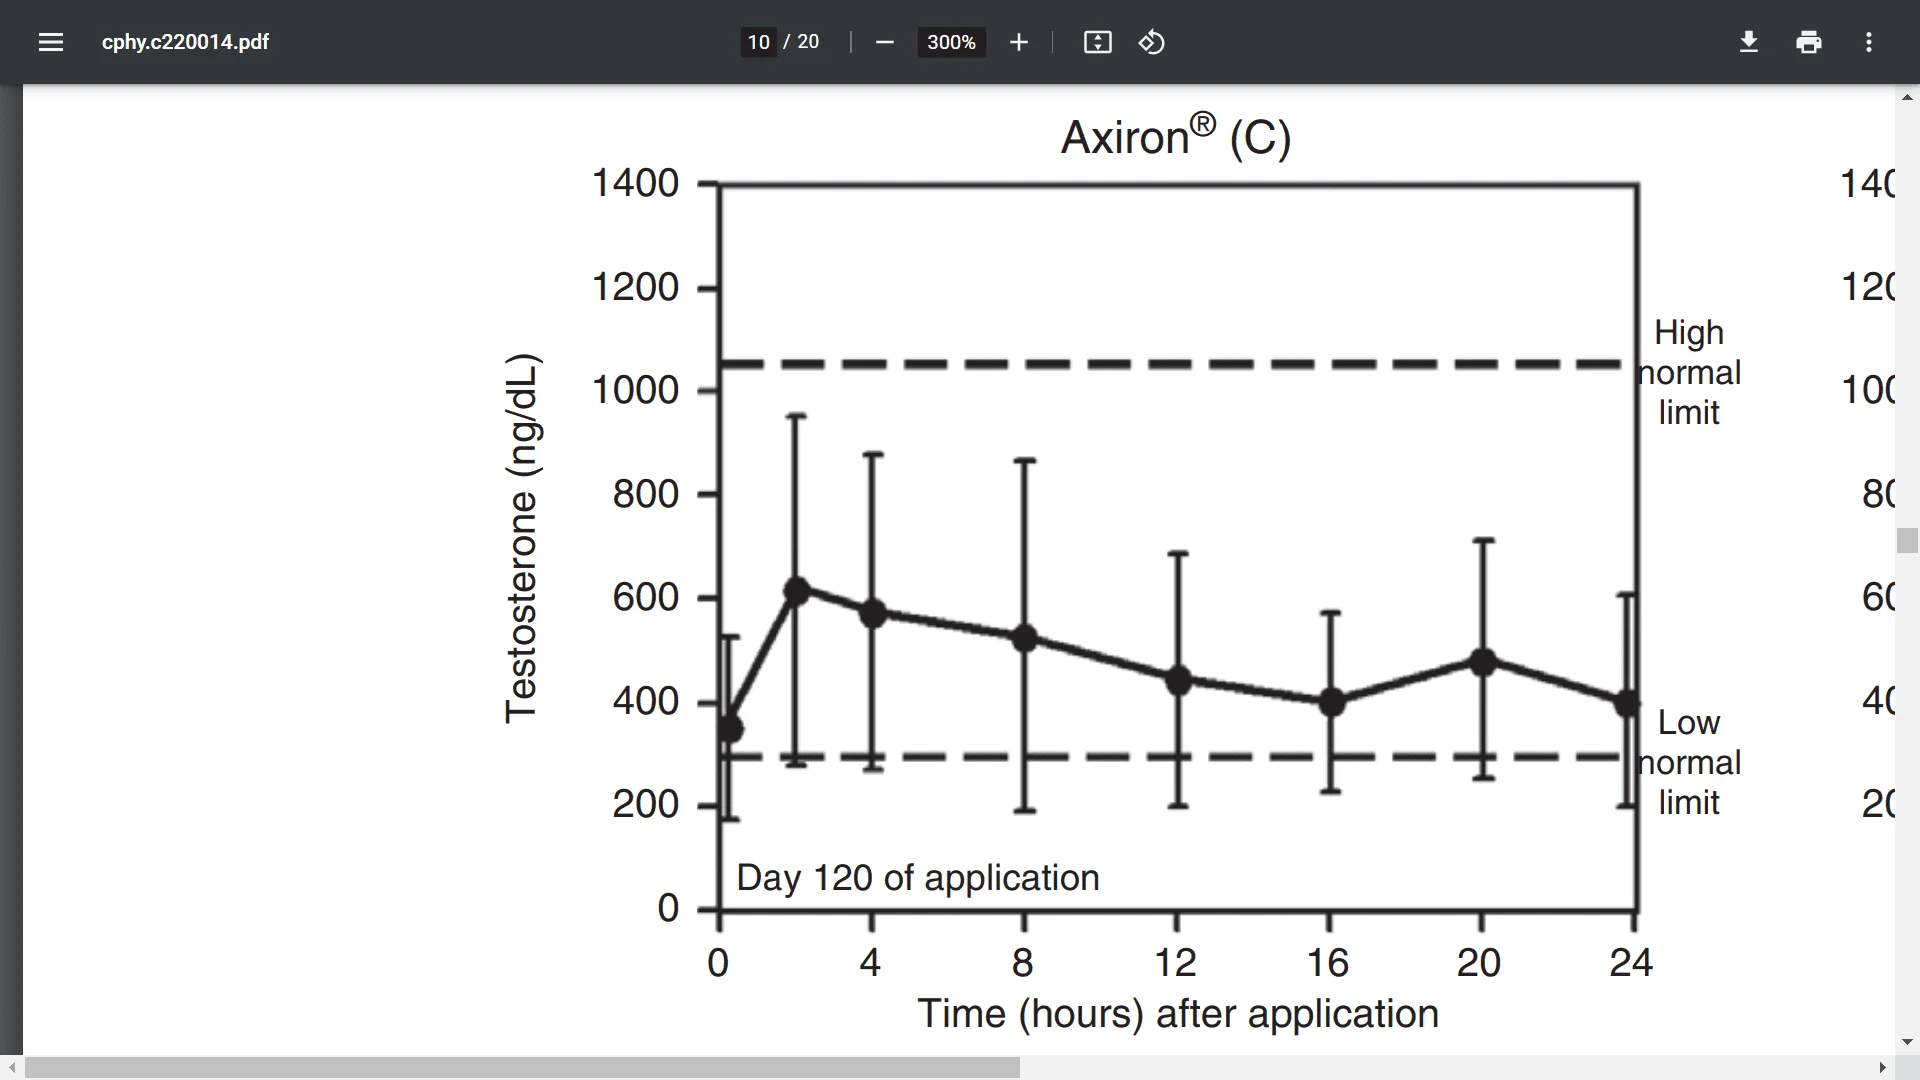The image size is (1920, 1080).
Task: Click the 20 hour x-axis tick label
Action: (x=1479, y=963)
